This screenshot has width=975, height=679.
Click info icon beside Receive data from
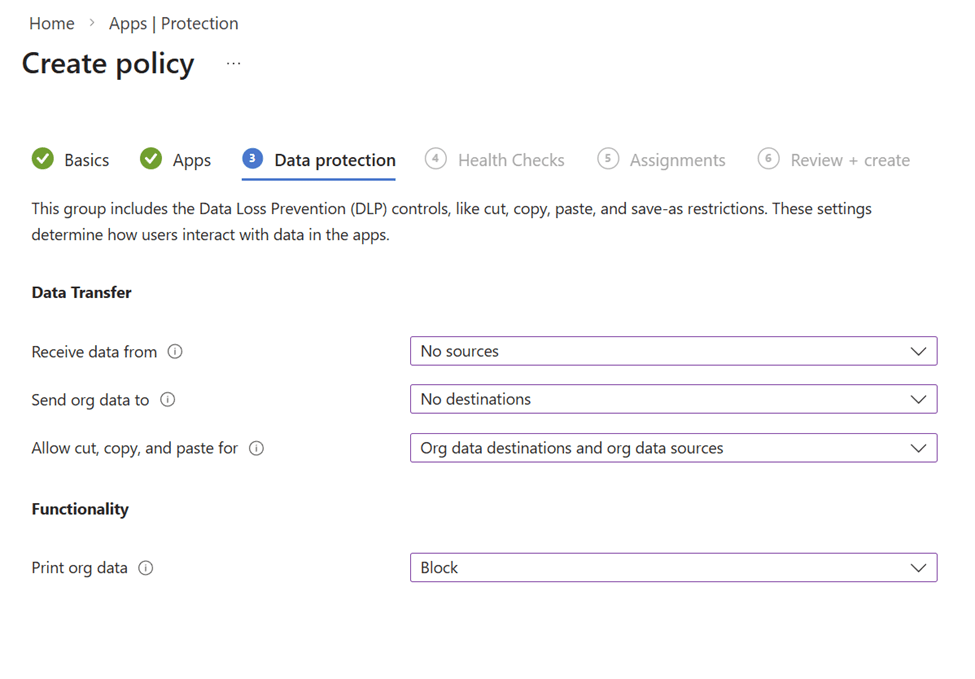[175, 352]
